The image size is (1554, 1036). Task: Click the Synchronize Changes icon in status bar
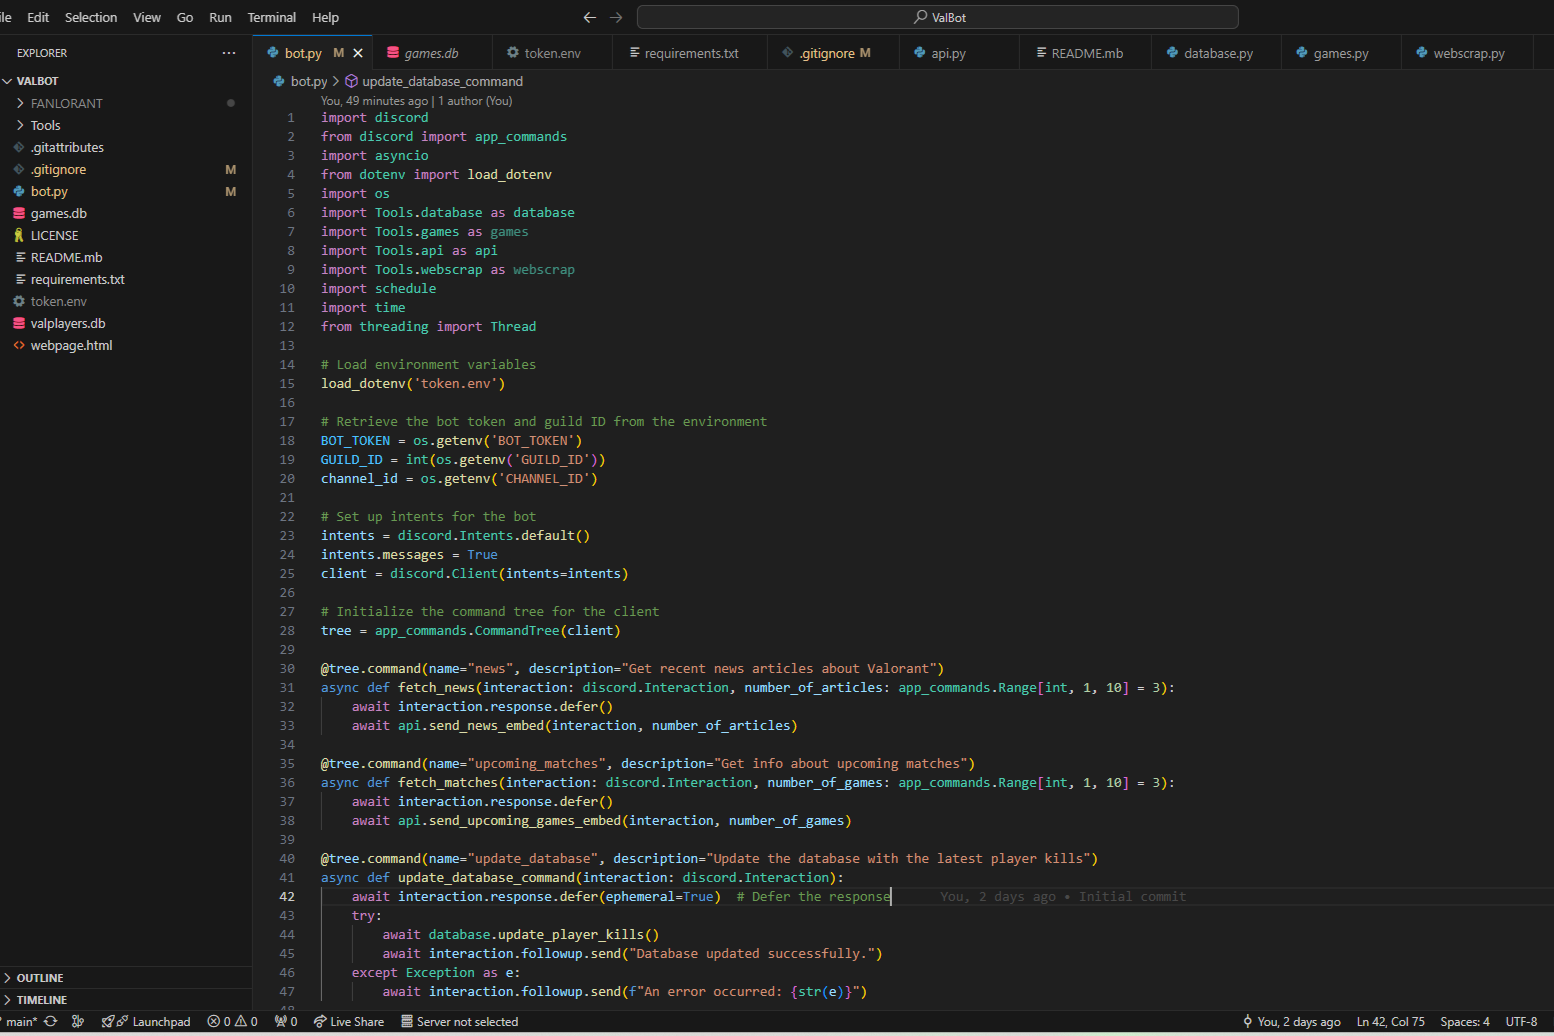coord(50,1021)
